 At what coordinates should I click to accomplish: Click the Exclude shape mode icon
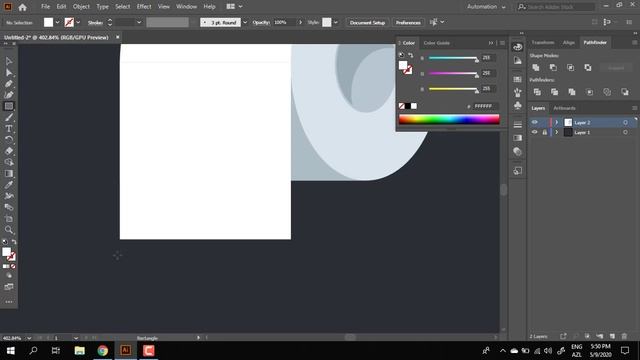pos(588,67)
